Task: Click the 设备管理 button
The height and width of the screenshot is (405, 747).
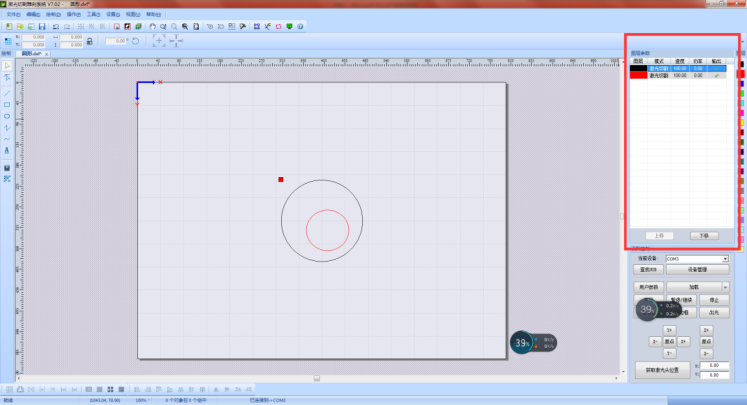Action: [696, 269]
